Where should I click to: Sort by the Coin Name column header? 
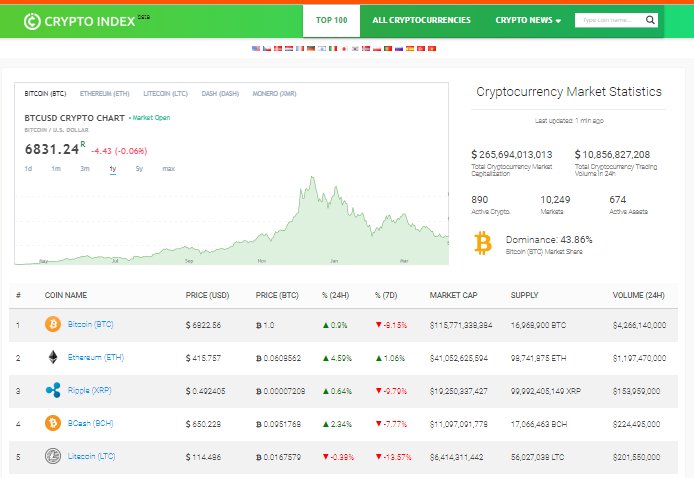[66, 295]
